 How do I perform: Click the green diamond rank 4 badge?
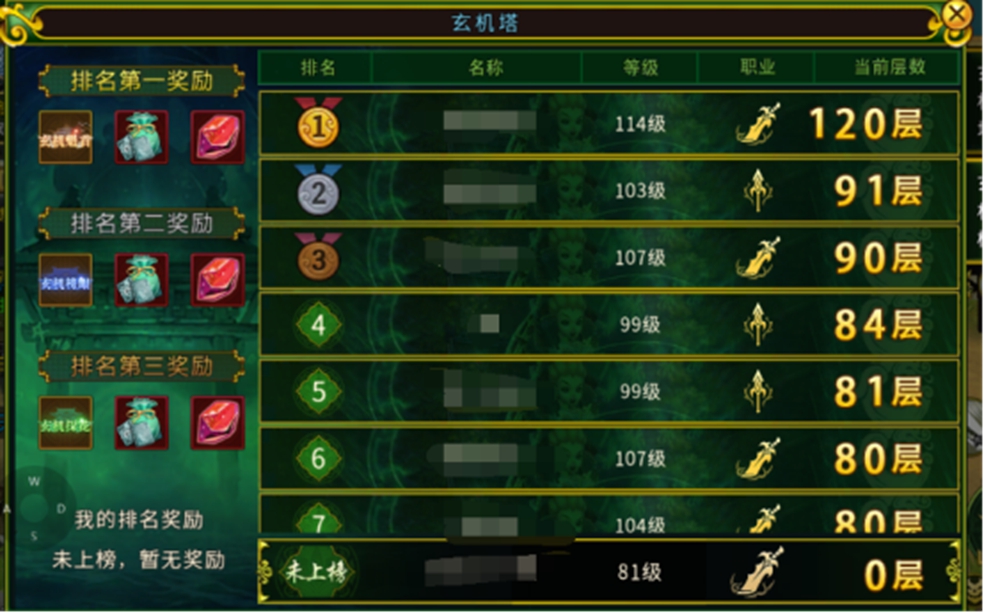pos(318,324)
